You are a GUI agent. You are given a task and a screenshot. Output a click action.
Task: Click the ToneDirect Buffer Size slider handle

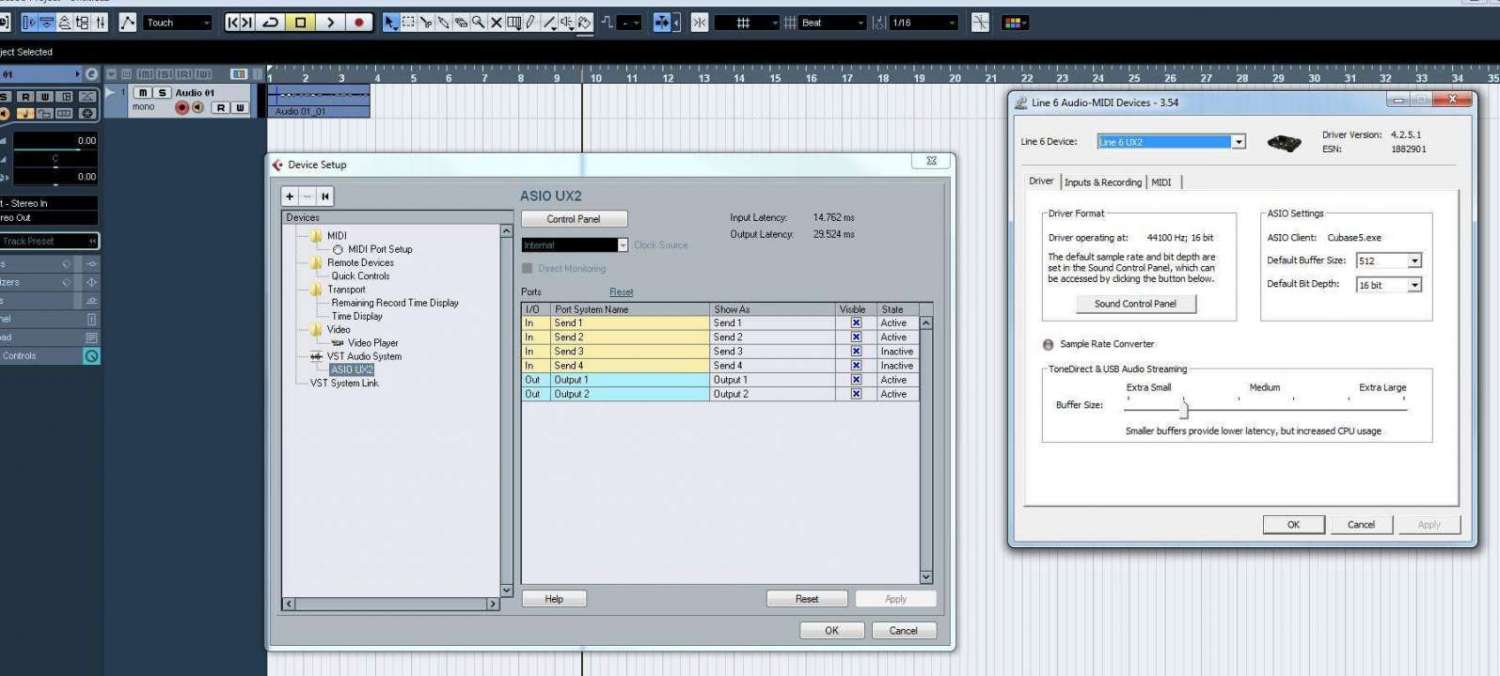coord(1183,408)
